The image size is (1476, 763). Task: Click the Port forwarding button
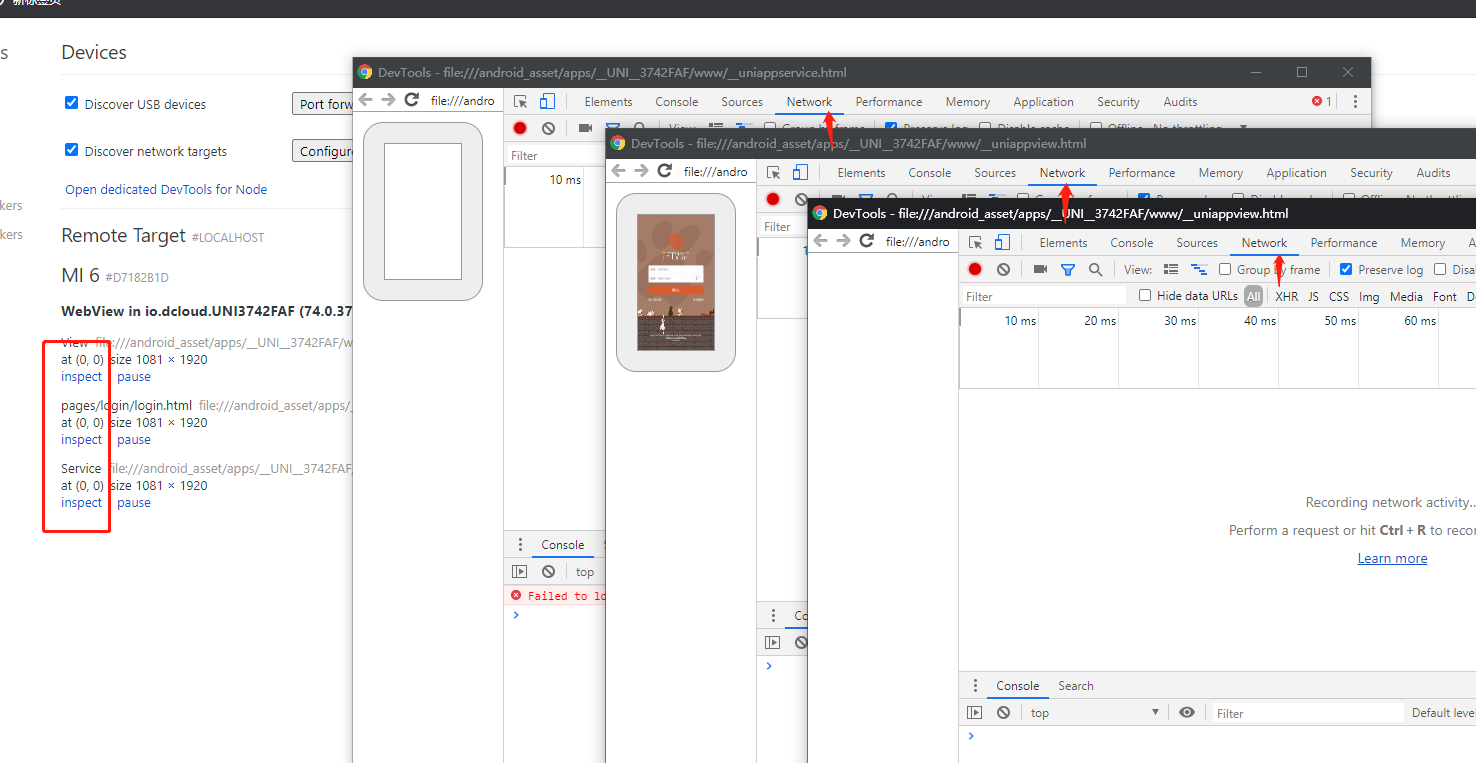click(x=324, y=104)
